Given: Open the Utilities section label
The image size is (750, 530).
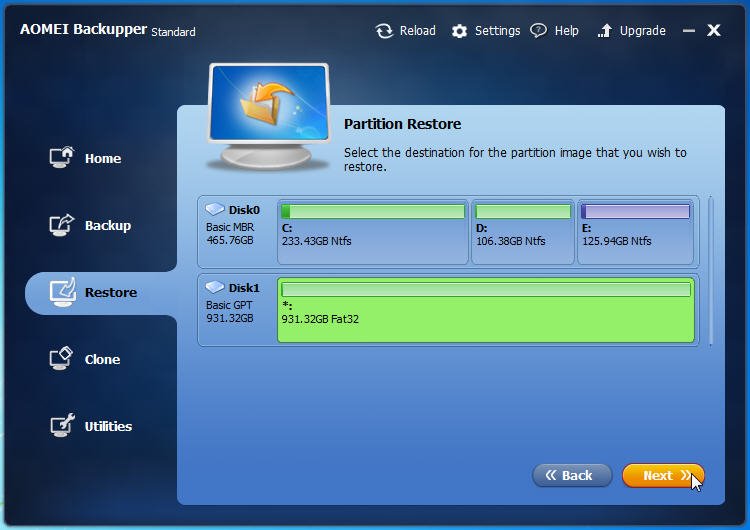Looking at the screenshot, I should pos(108,426).
